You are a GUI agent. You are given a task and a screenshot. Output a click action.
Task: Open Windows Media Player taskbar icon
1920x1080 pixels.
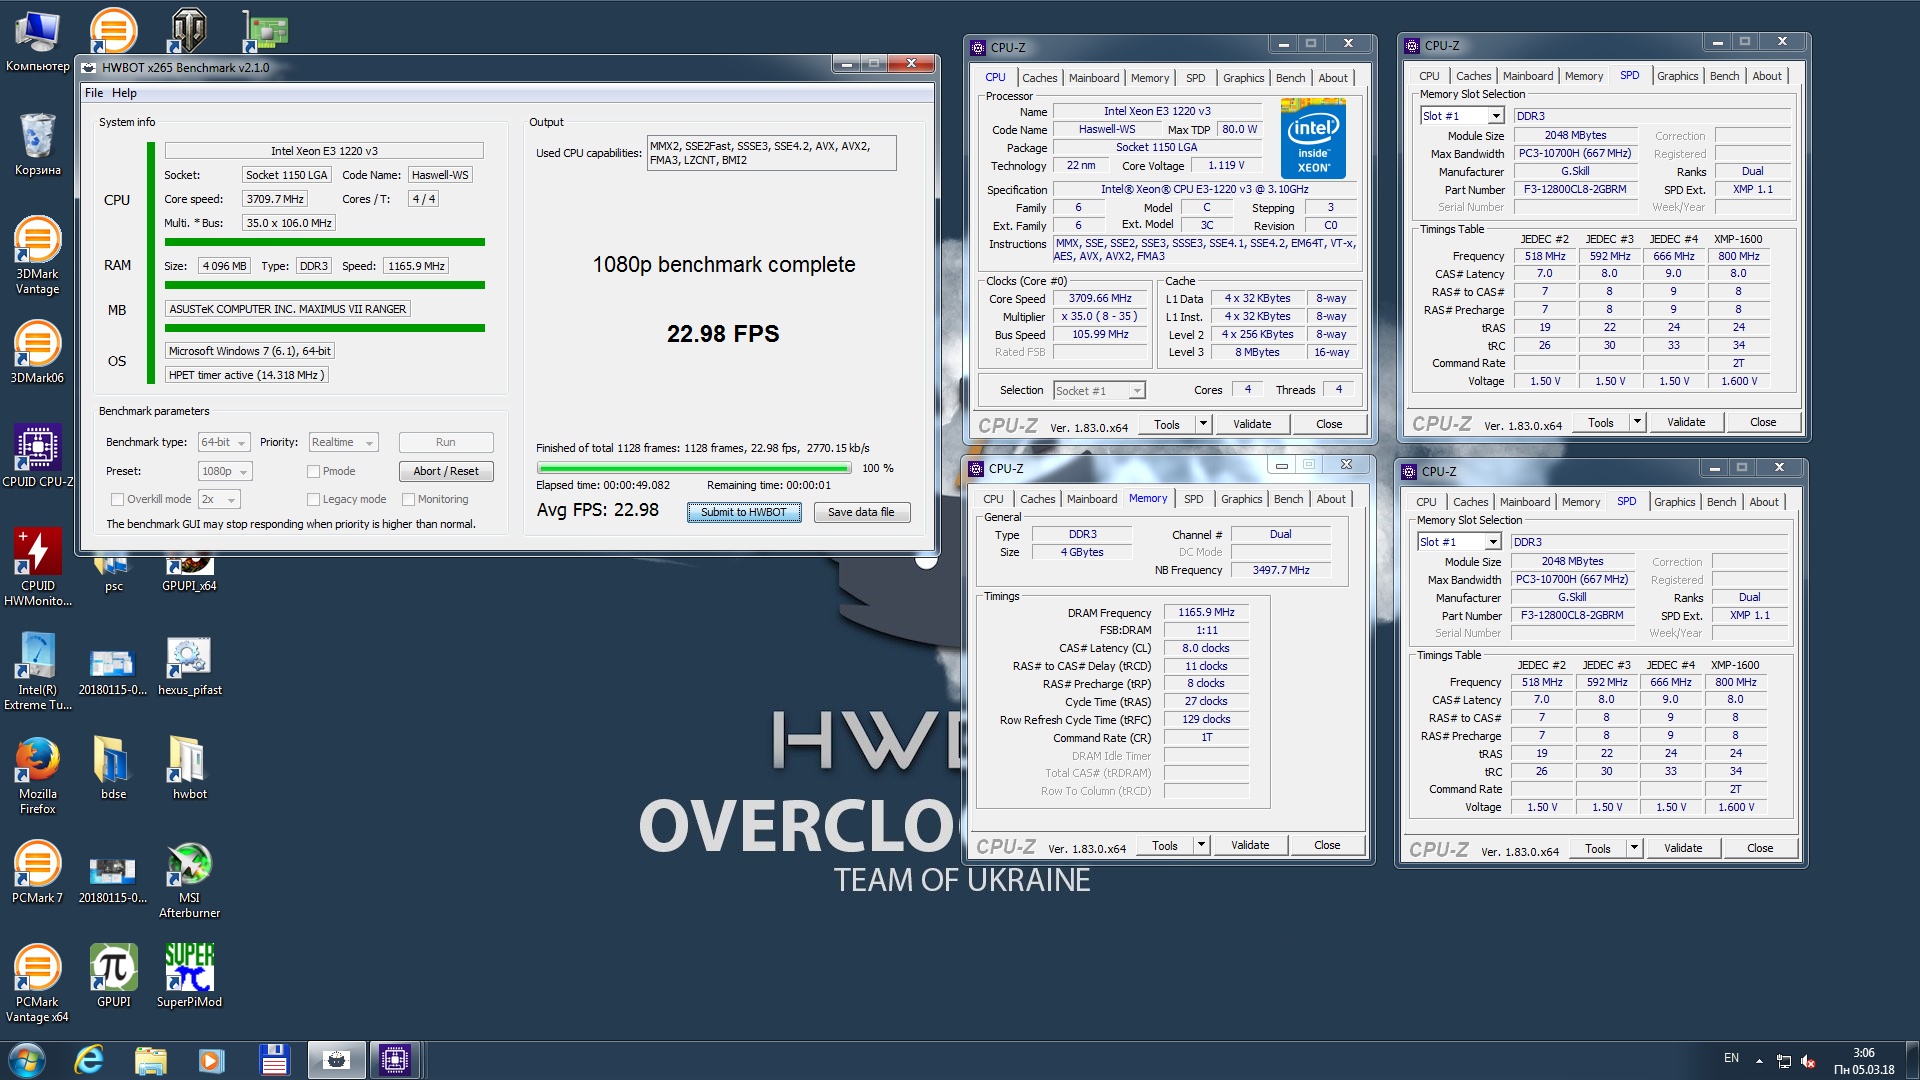click(x=211, y=1060)
